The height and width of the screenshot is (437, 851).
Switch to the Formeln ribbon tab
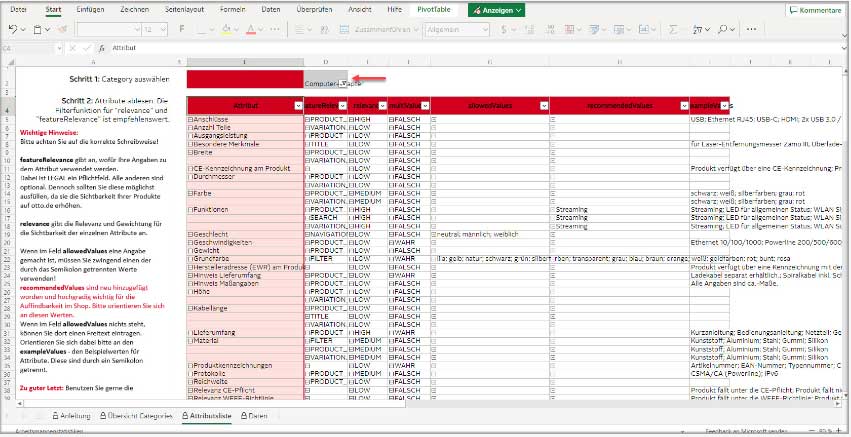(x=232, y=10)
